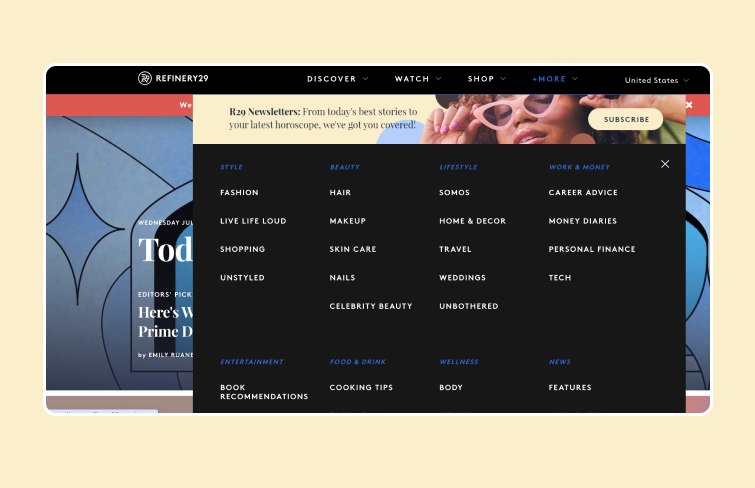
Task: Expand the Watch chevron
Action: click(x=439, y=79)
